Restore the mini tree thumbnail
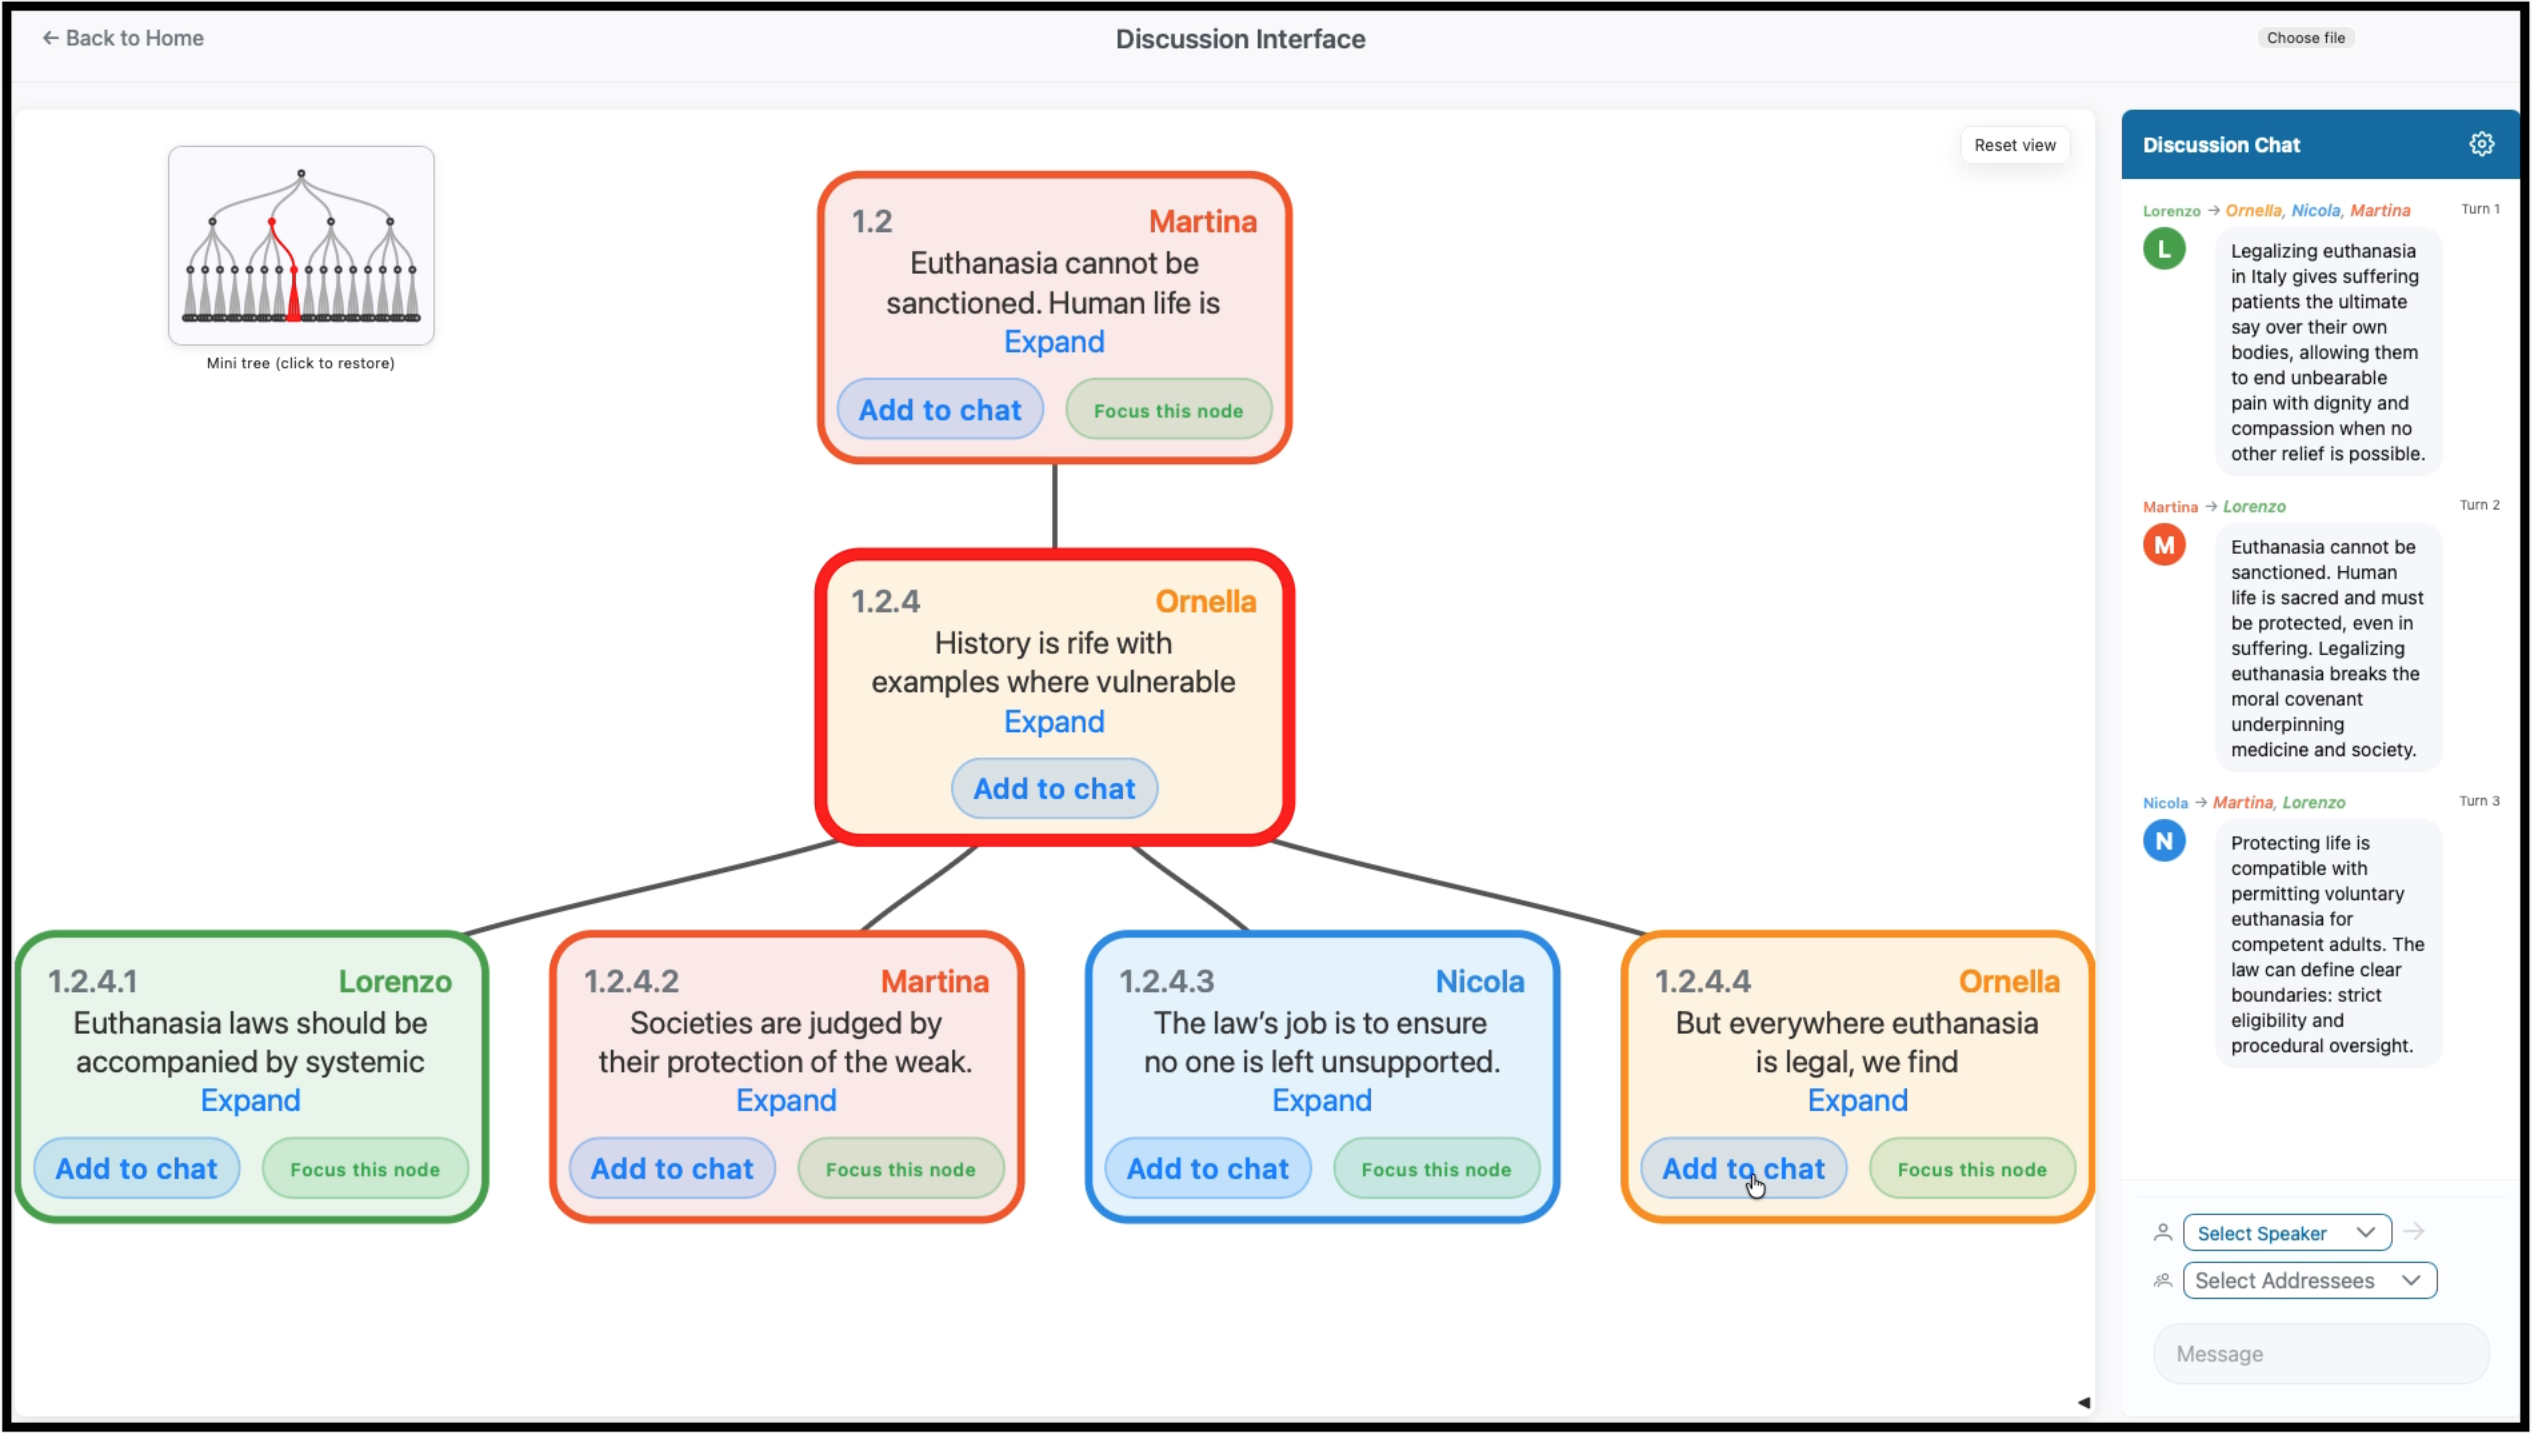The width and height of the screenshot is (2531, 1433). [x=301, y=246]
